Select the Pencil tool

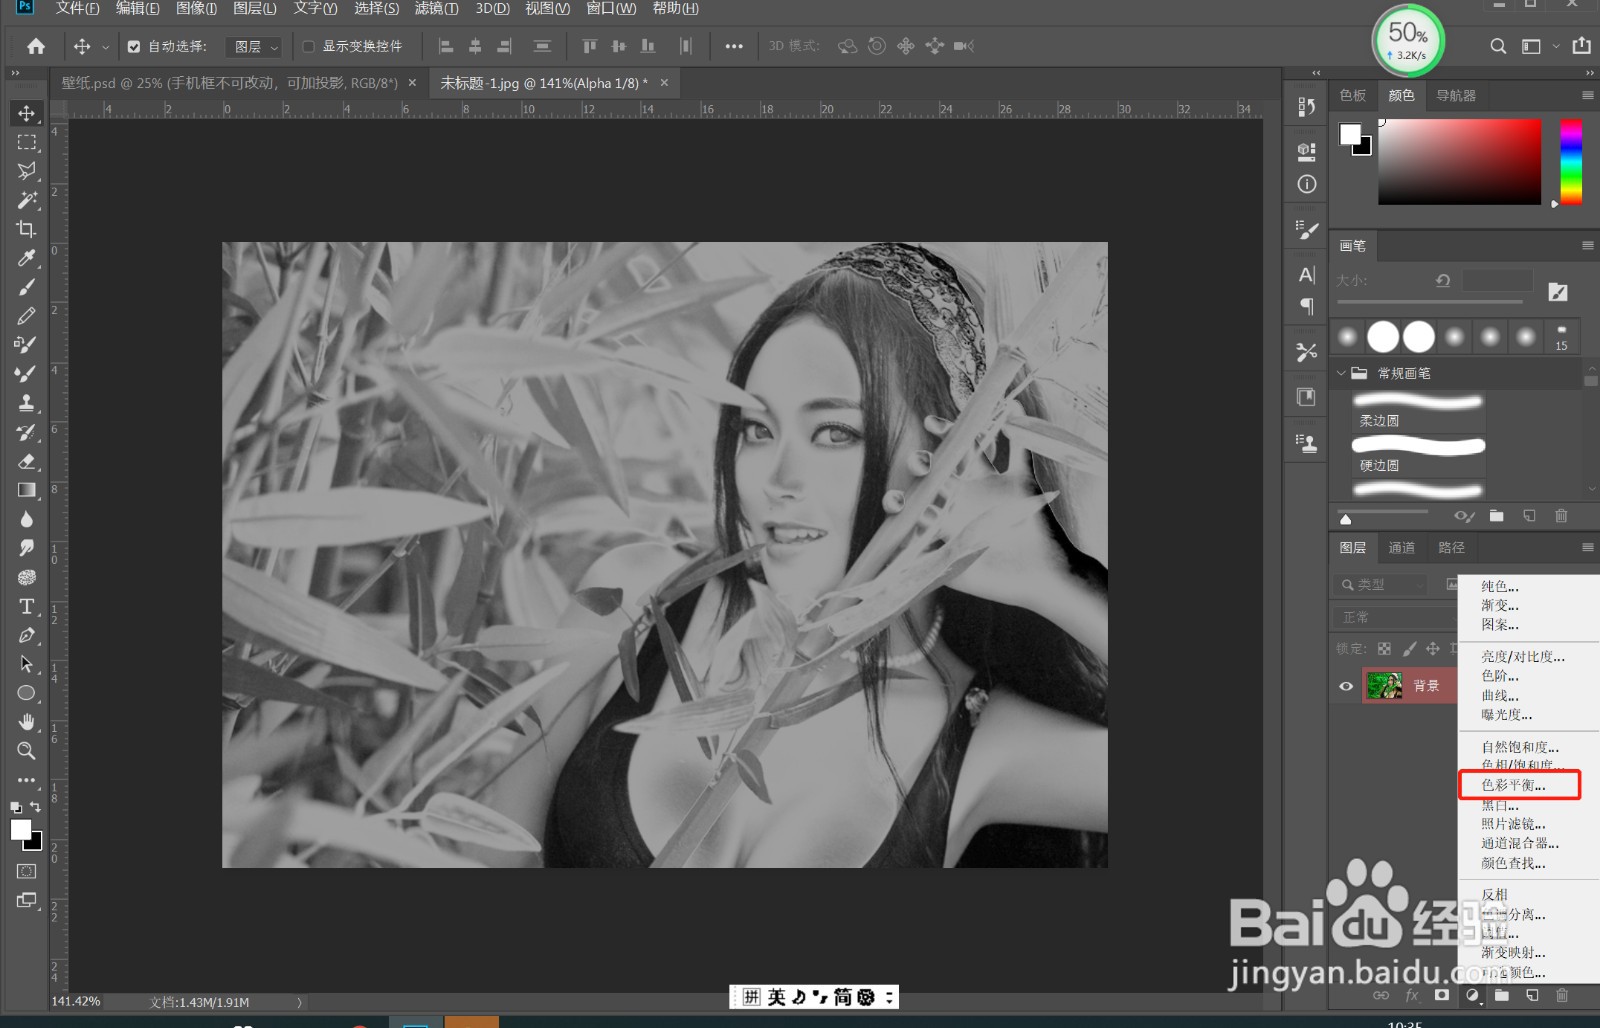[x=27, y=316]
